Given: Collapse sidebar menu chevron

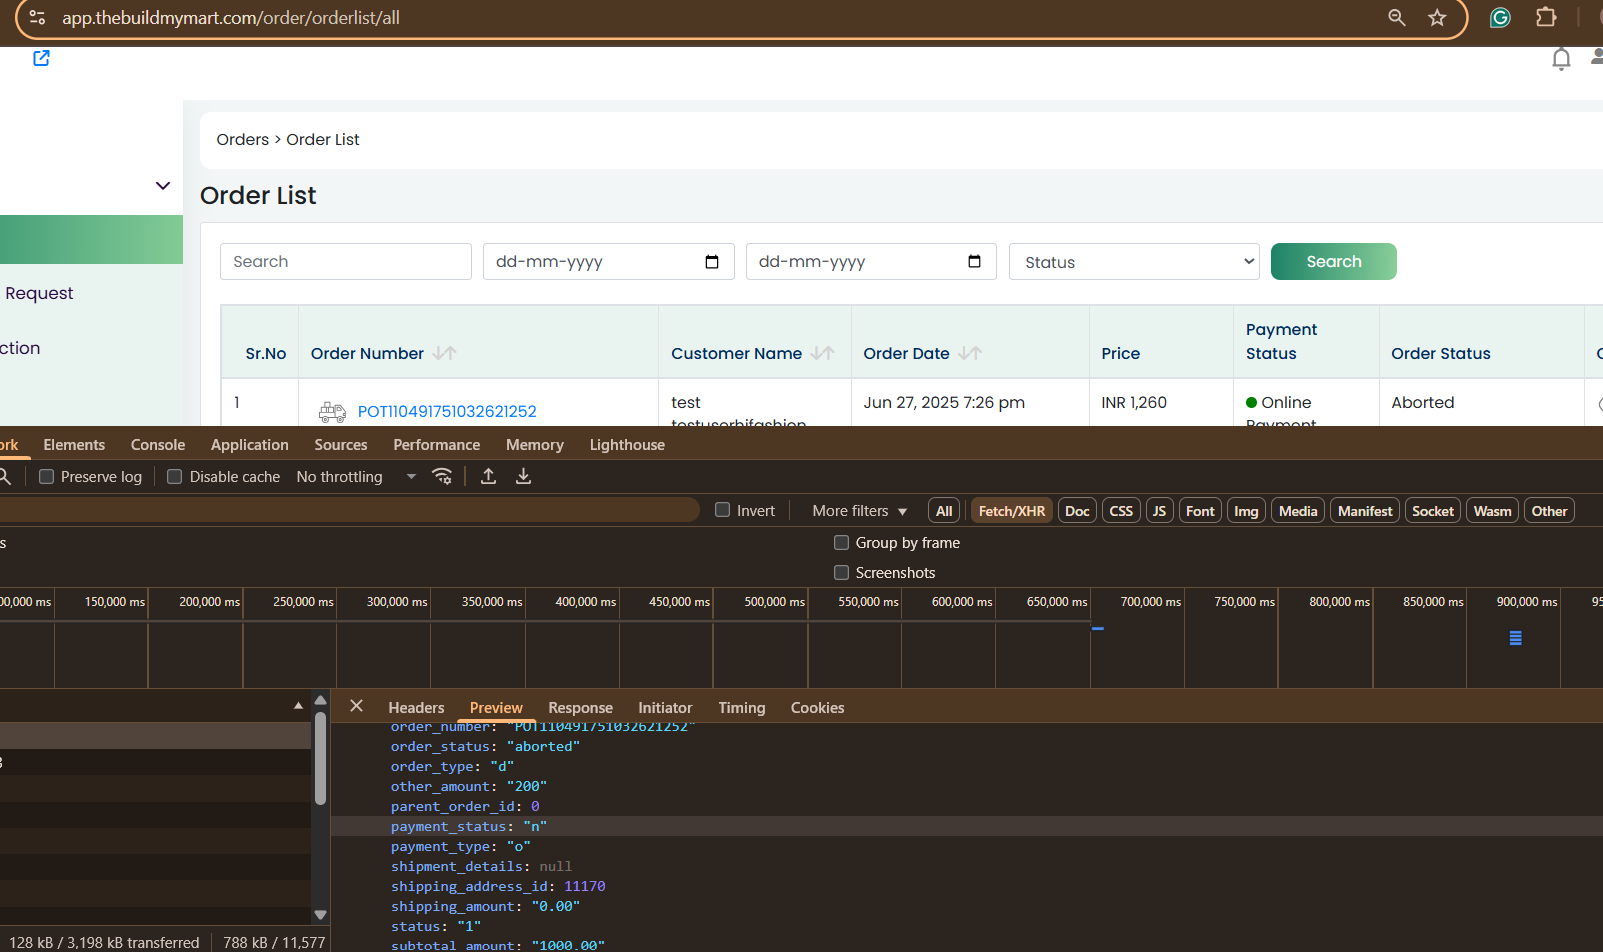Looking at the screenshot, I should [x=163, y=186].
